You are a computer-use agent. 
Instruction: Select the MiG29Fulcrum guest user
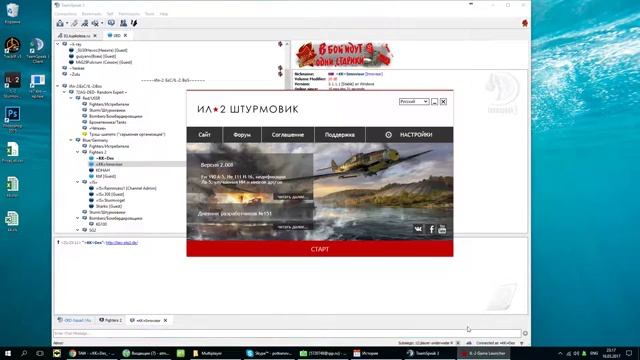[x=104, y=62]
